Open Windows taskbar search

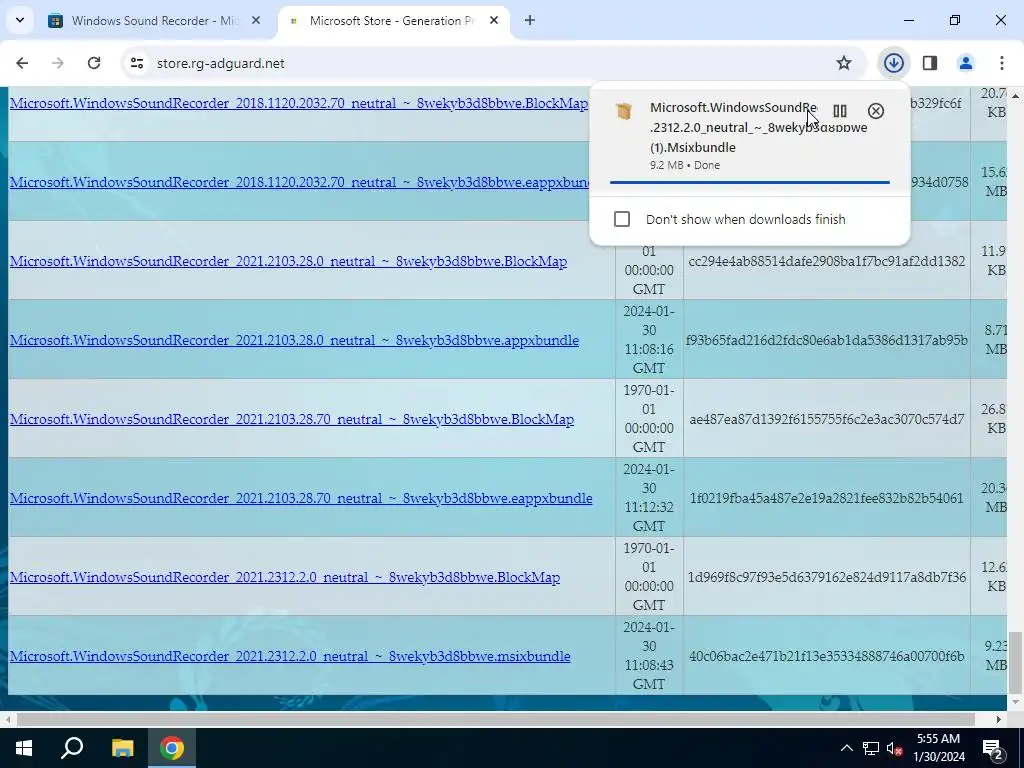(x=72, y=748)
